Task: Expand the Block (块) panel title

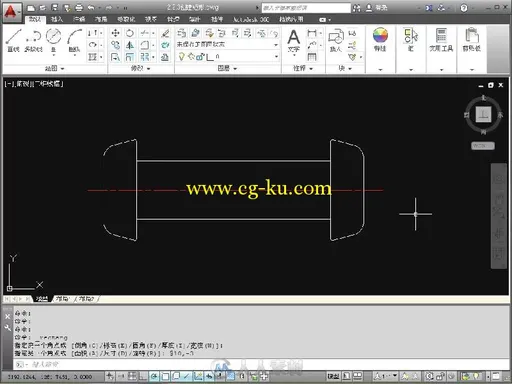Action: [345, 68]
